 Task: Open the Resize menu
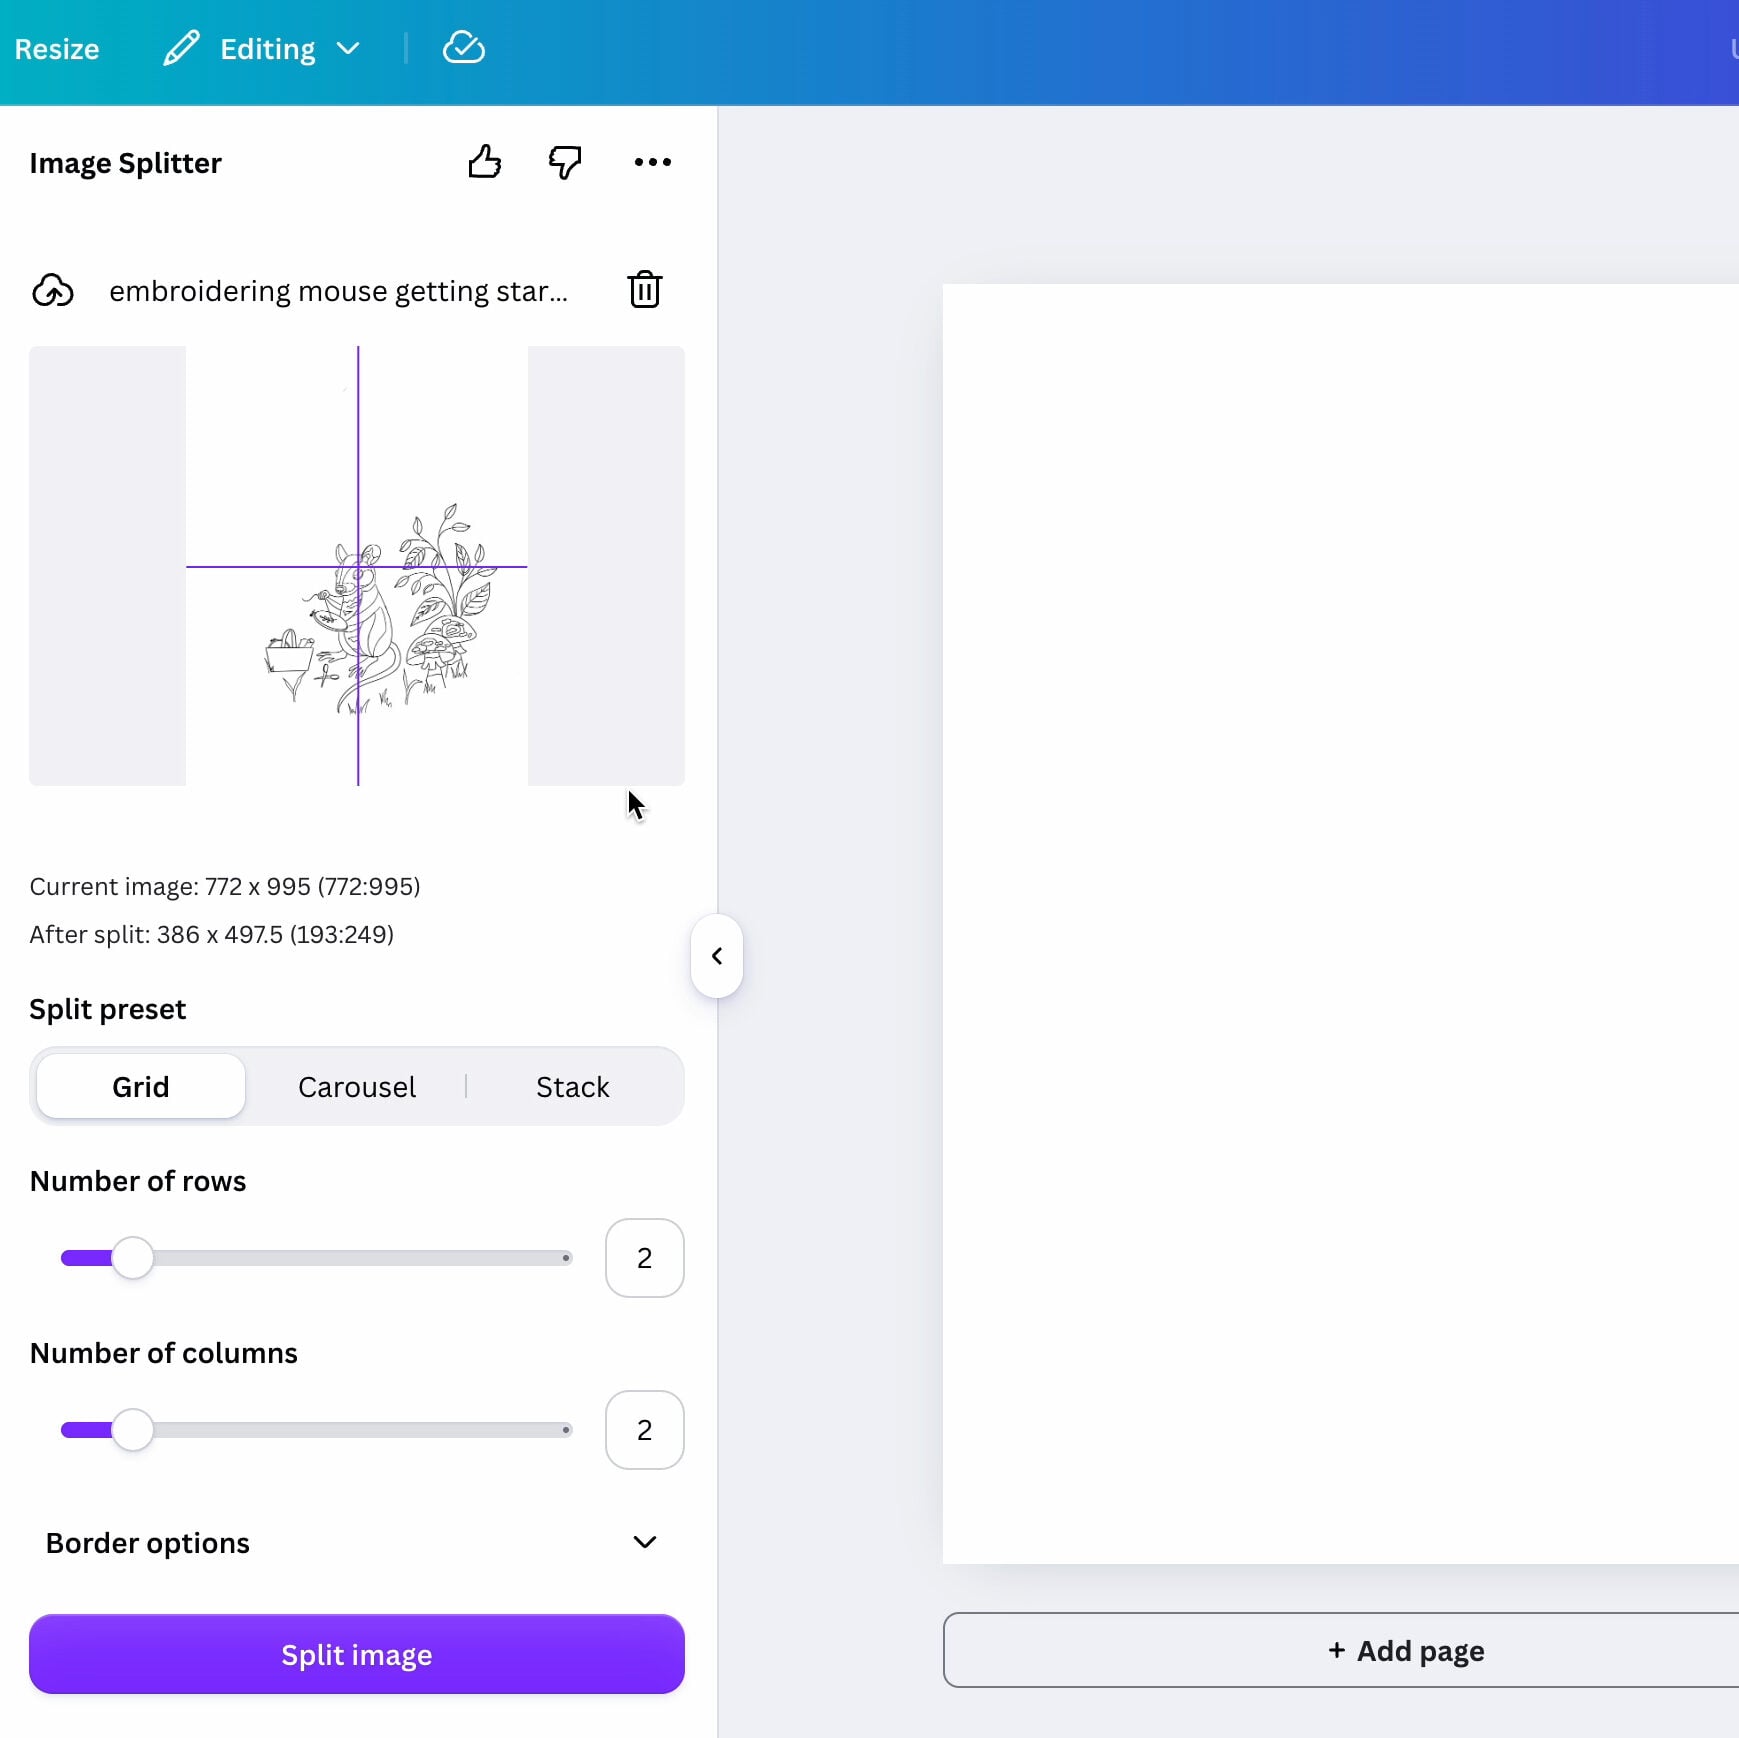pyautogui.click(x=57, y=49)
